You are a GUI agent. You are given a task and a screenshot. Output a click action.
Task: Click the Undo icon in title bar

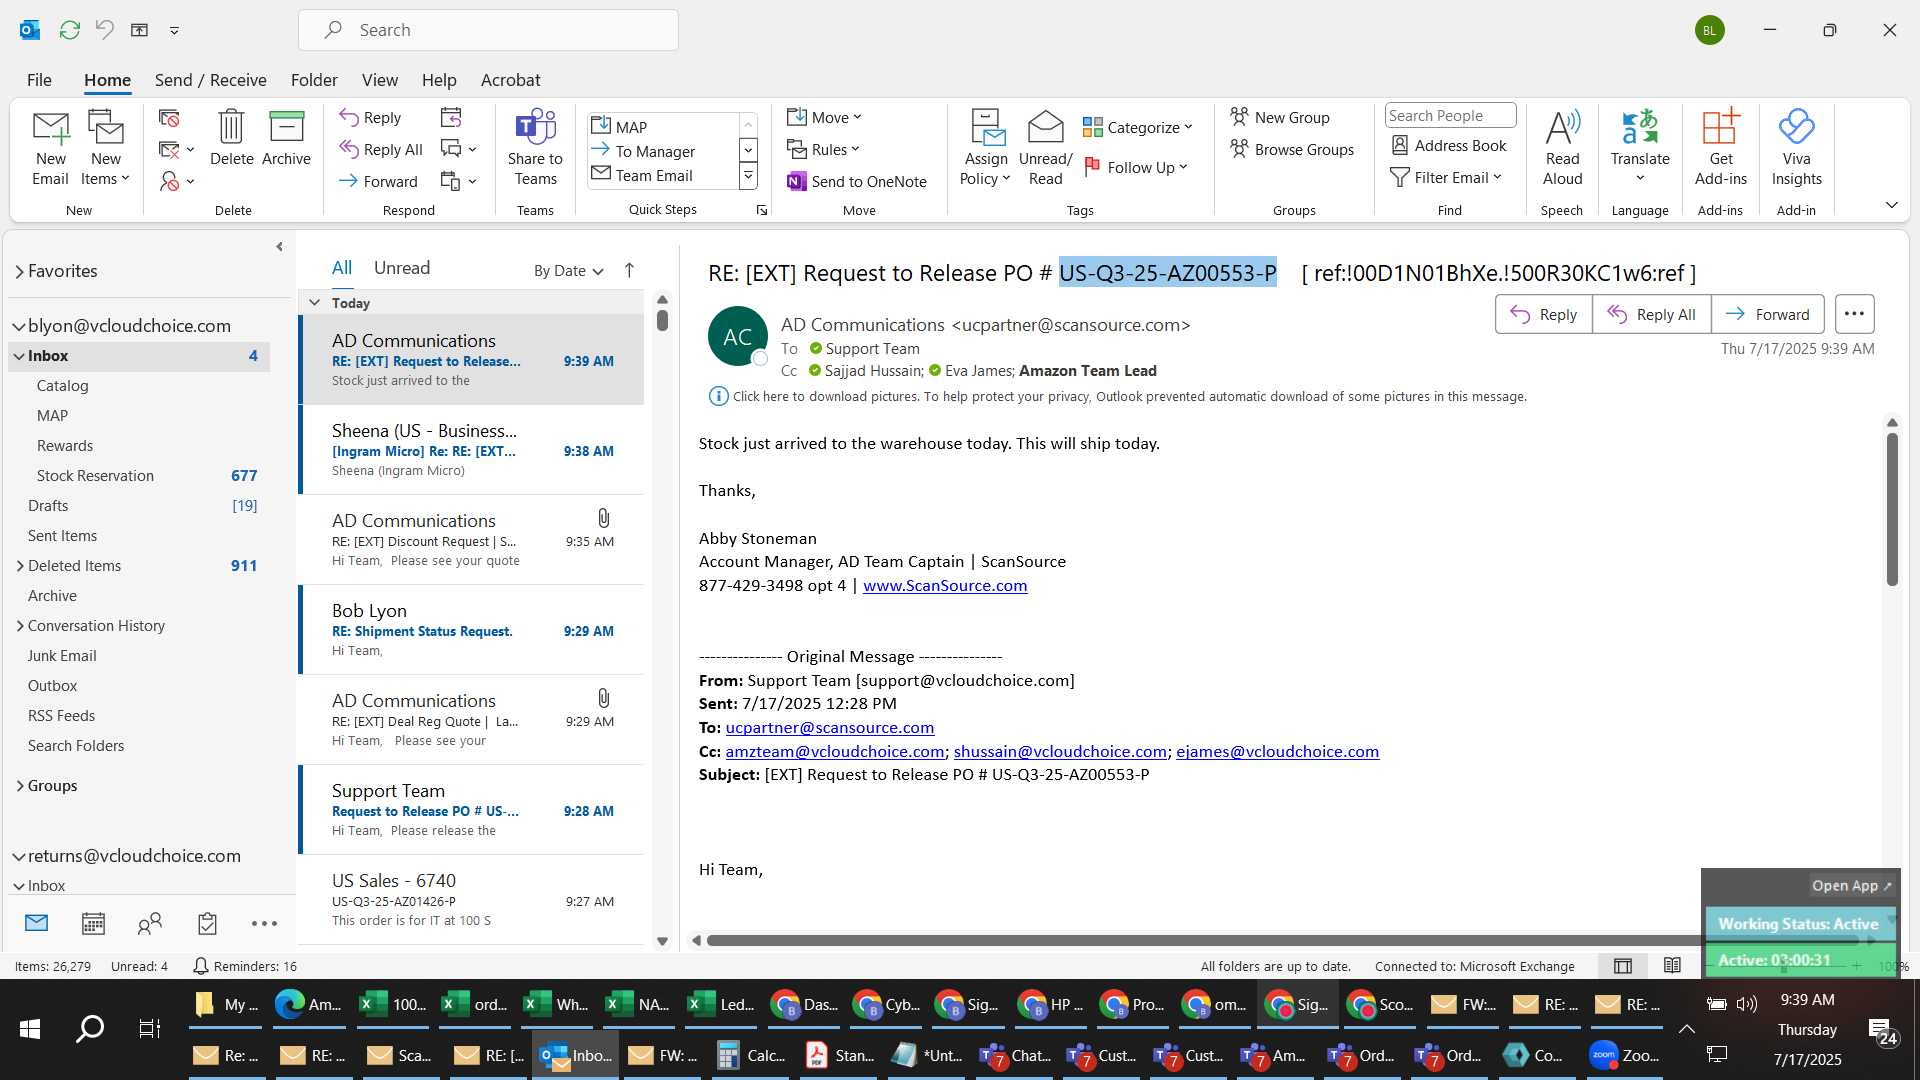click(x=105, y=30)
